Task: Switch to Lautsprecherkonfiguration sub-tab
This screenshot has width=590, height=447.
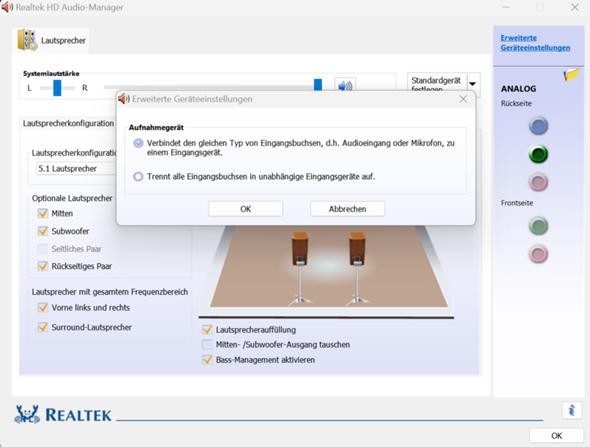Action: pos(68,123)
